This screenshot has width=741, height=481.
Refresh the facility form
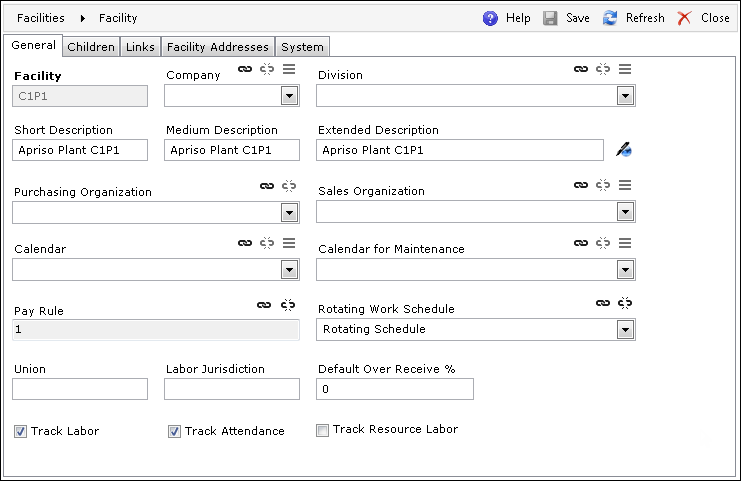click(x=633, y=18)
